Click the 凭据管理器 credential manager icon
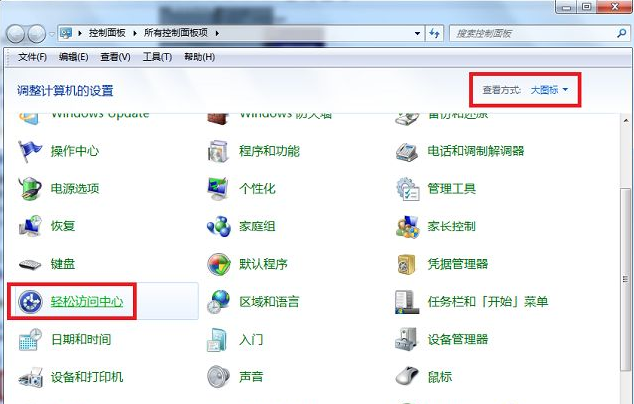 (407, 264)
